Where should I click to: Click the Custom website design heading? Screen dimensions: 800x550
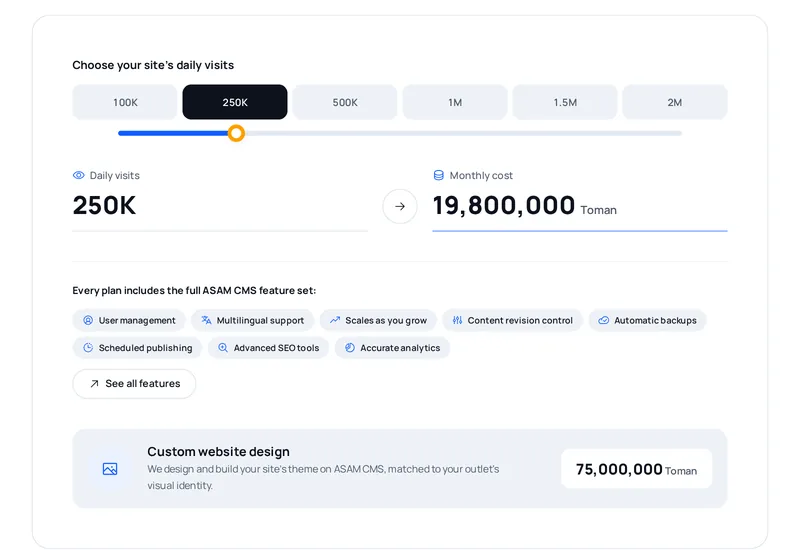218,452
